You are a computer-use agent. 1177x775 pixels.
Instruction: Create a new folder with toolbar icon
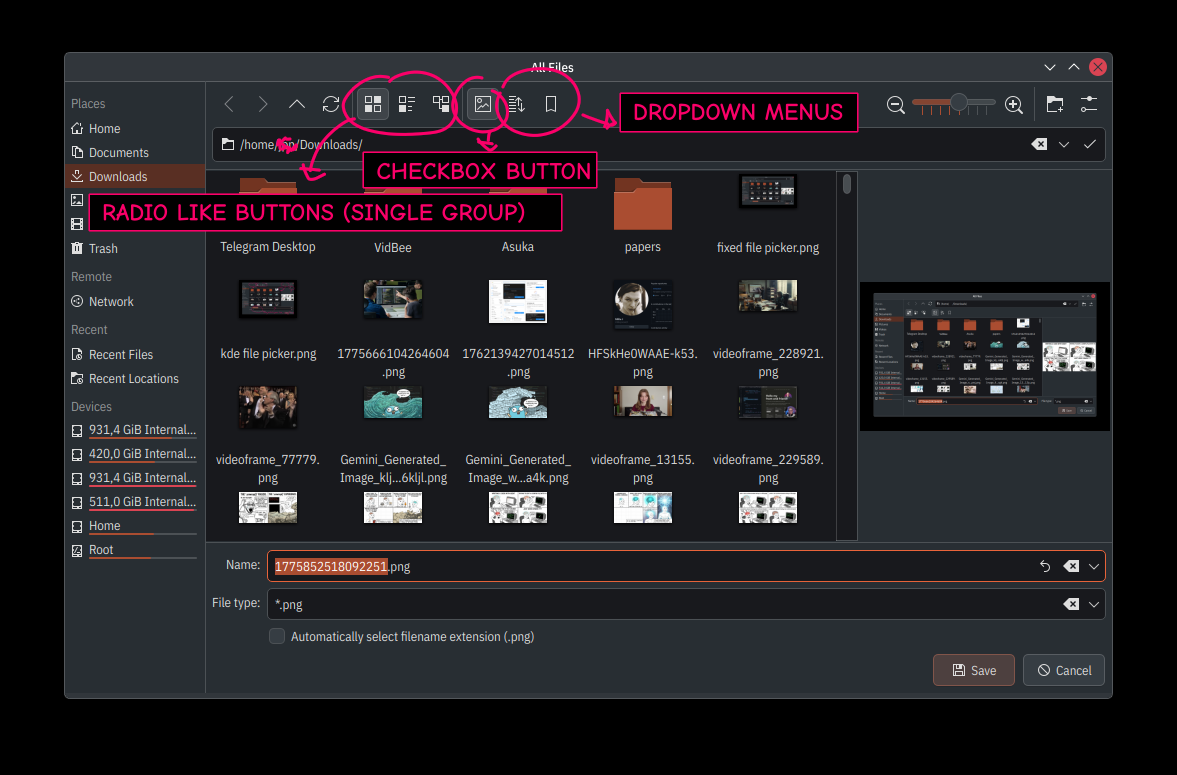pos(1055,104)
